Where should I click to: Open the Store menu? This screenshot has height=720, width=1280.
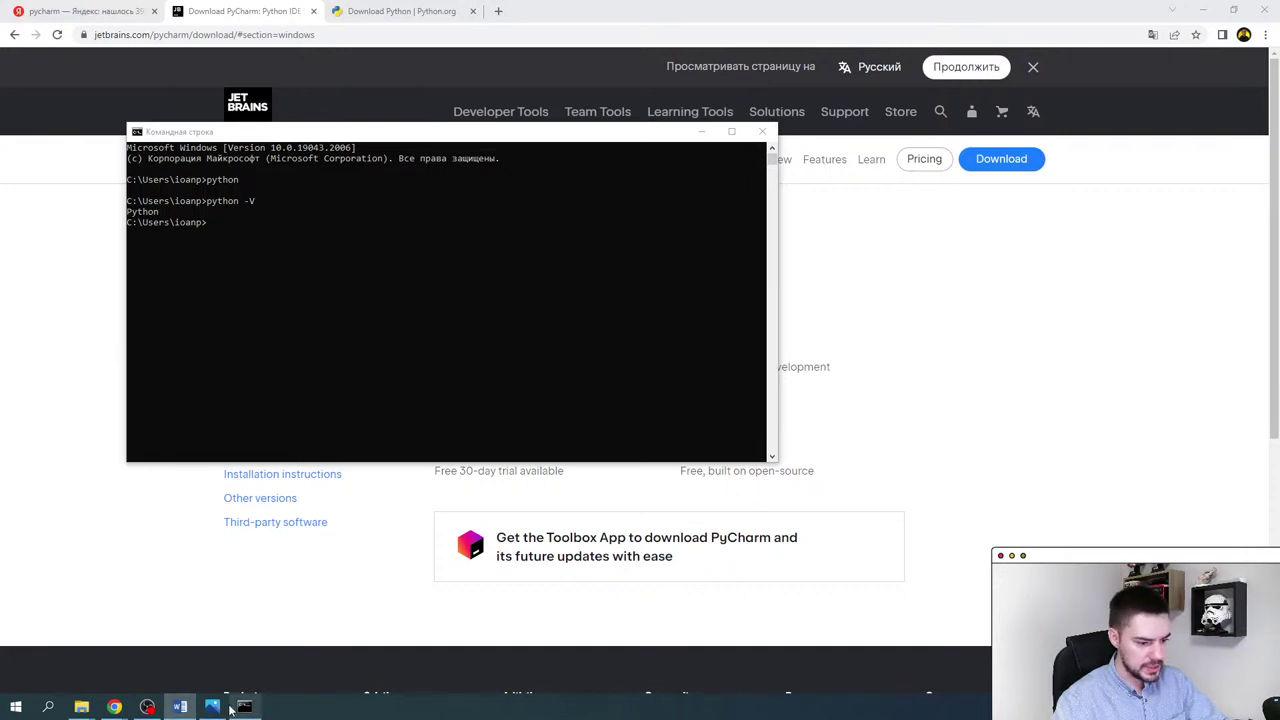pos(900,112)
